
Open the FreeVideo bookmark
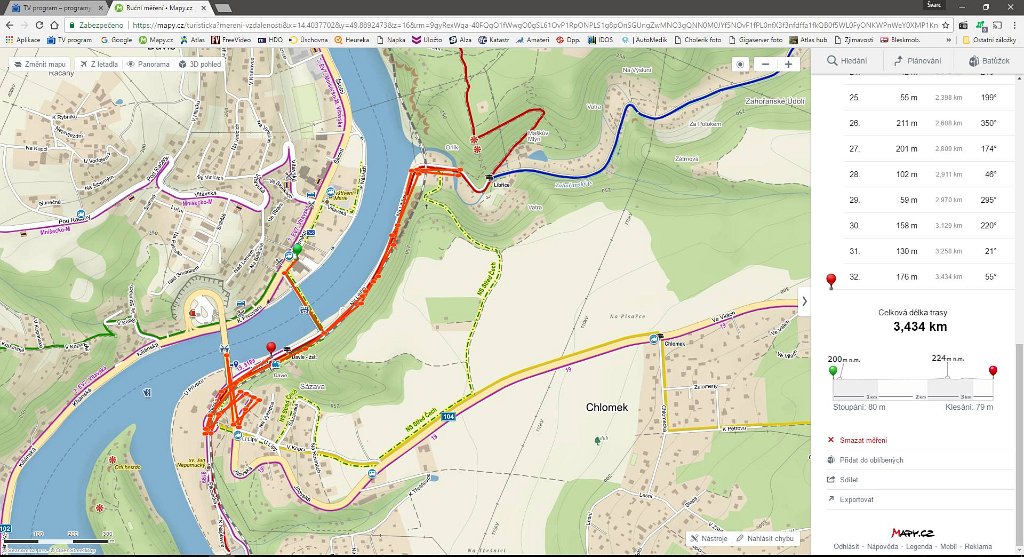(231, 40)
